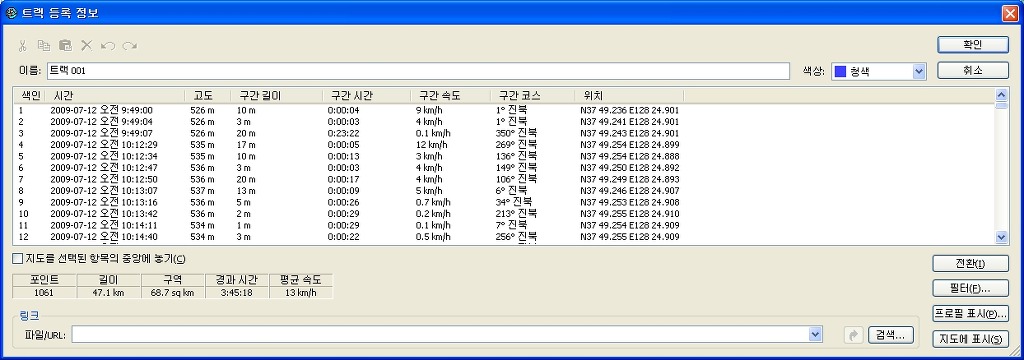The width and height of the screenshot is (1024, 360).
Task: Sort by the 위치 column header
Action: coord(629,95)
